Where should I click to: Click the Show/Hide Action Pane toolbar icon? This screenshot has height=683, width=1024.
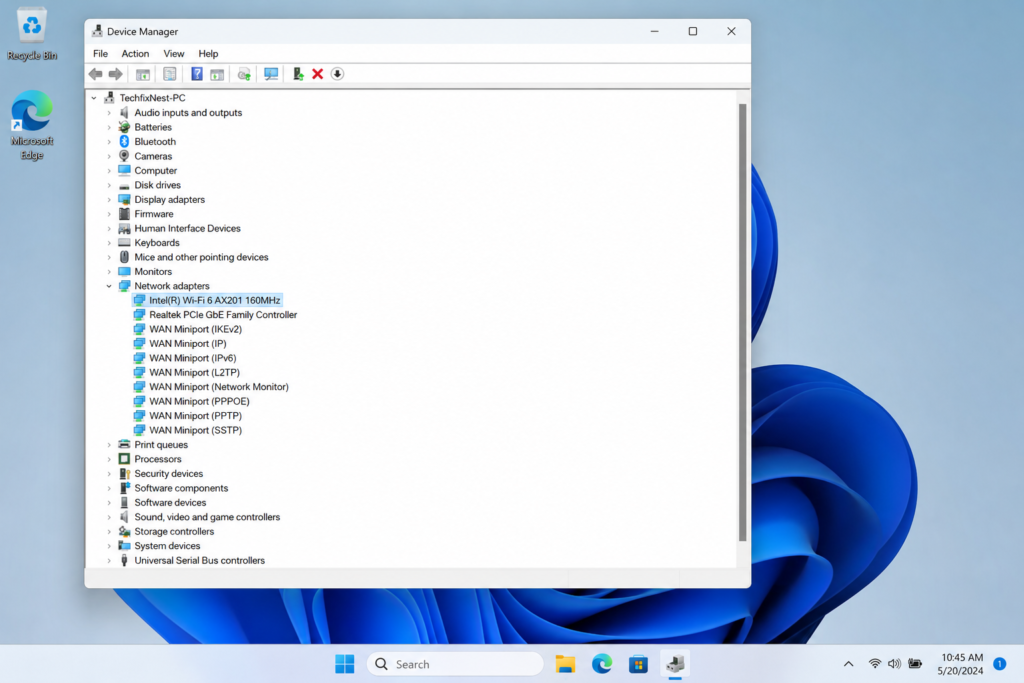217,74
